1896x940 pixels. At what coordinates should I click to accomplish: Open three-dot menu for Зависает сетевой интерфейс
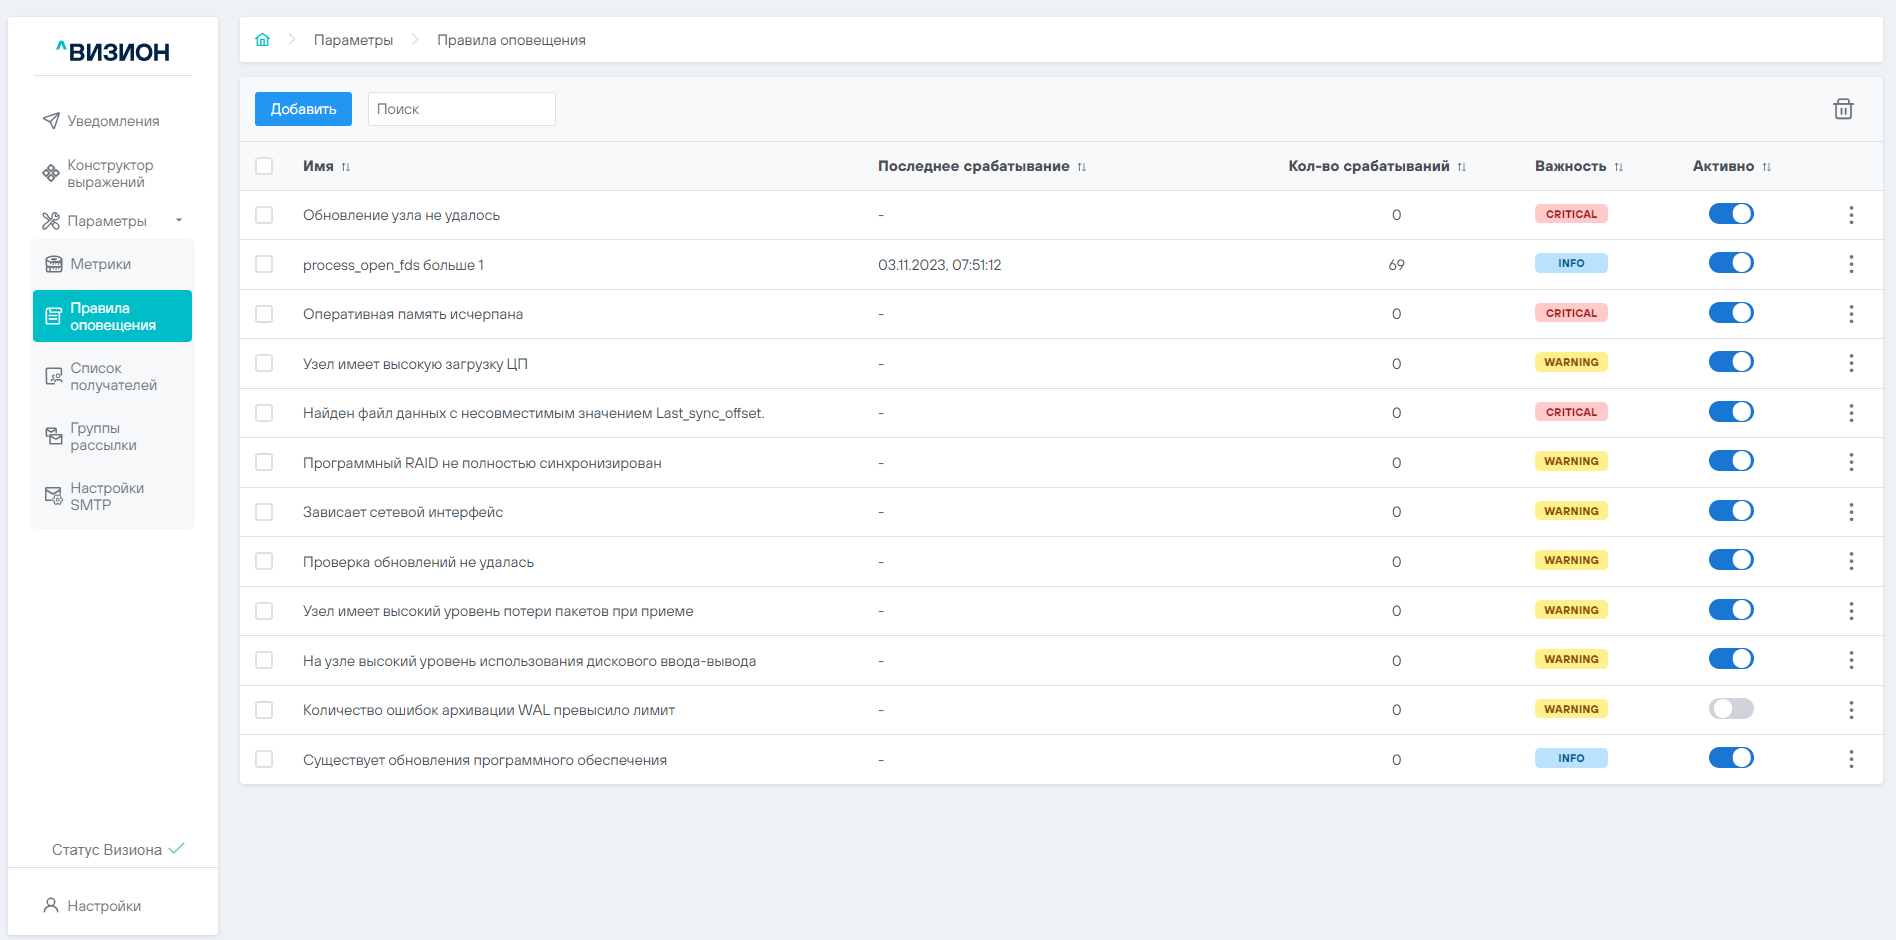(x=1851, y=512)
